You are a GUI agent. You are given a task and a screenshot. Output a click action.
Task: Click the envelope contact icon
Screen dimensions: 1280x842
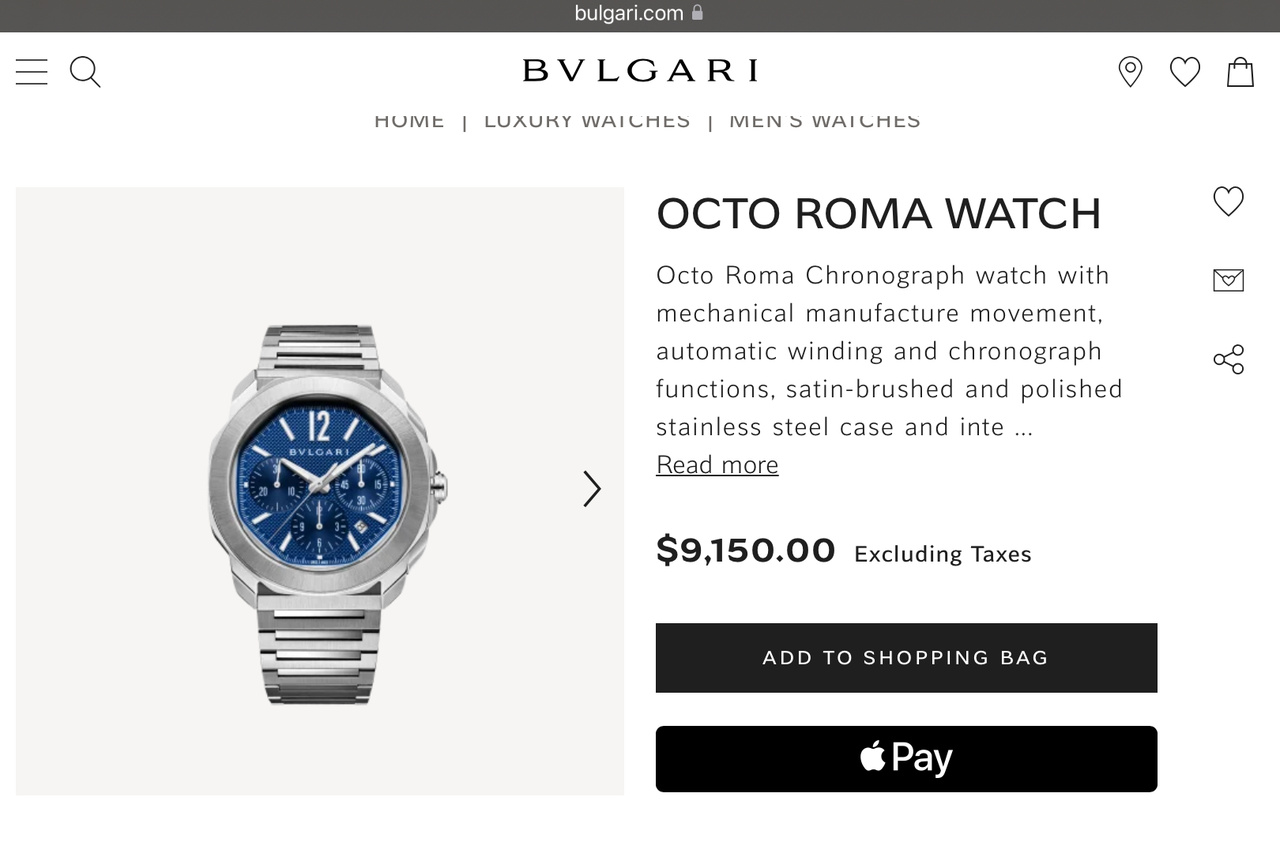[1228, 281]
